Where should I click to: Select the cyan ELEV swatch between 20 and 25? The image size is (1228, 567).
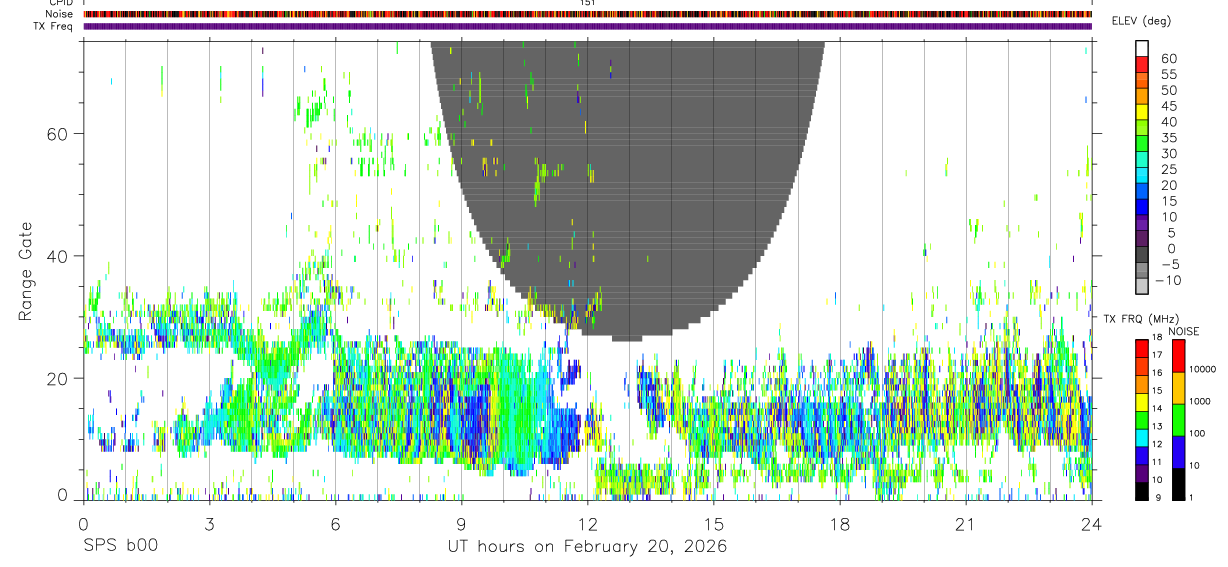click(1142, 177)
